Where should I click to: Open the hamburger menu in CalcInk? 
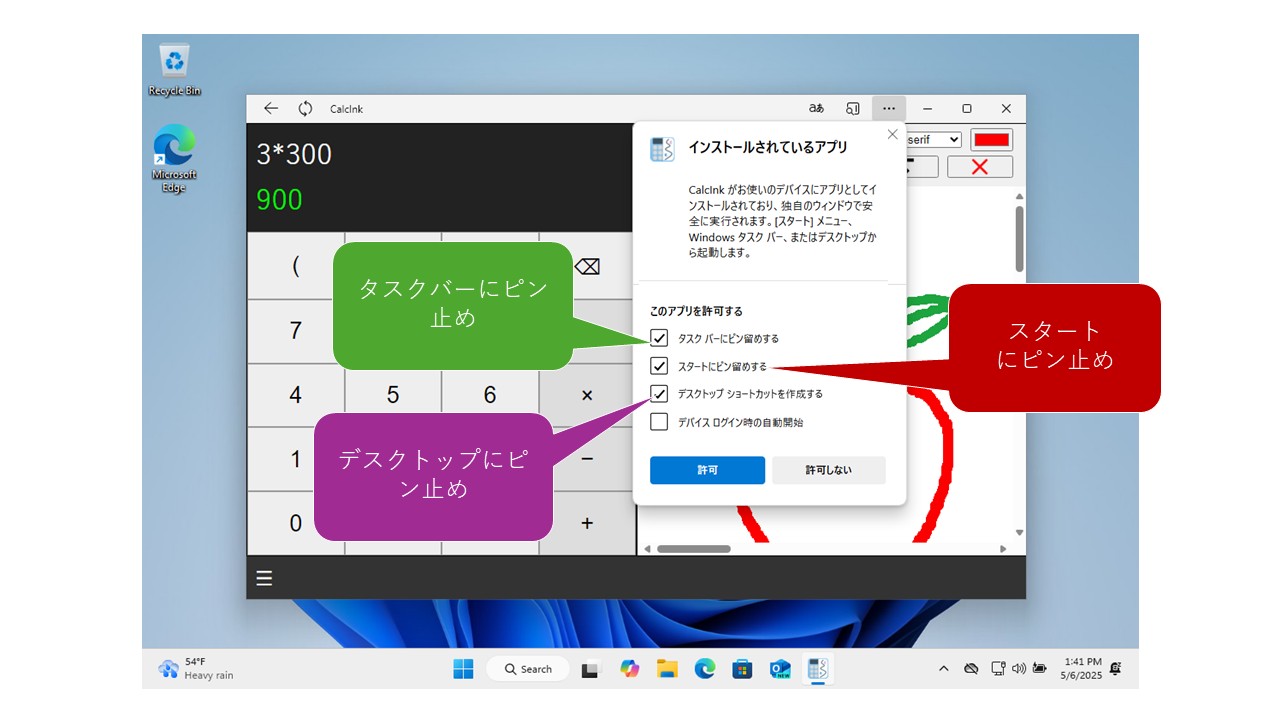[264, 578]
